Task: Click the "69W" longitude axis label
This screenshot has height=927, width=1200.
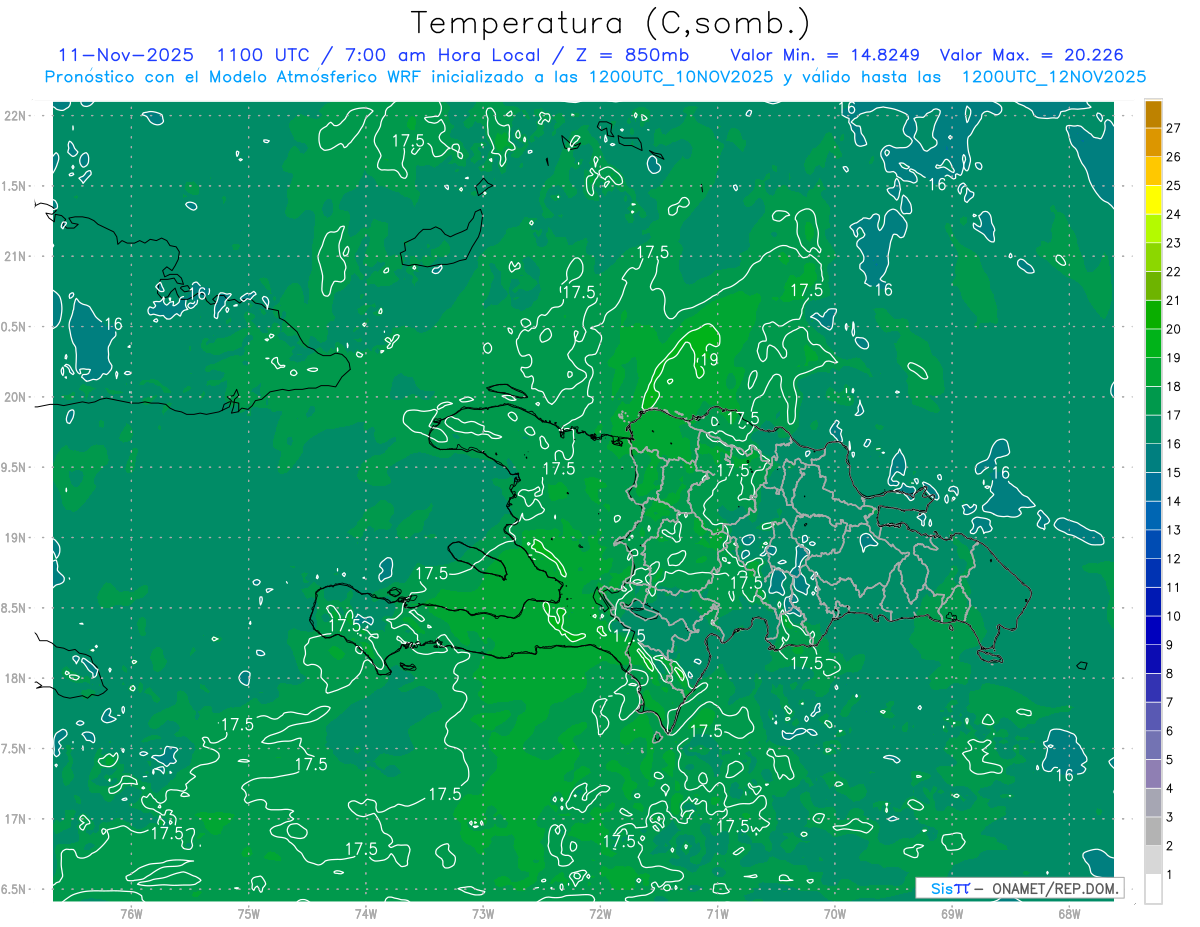Action: point(951,913)
